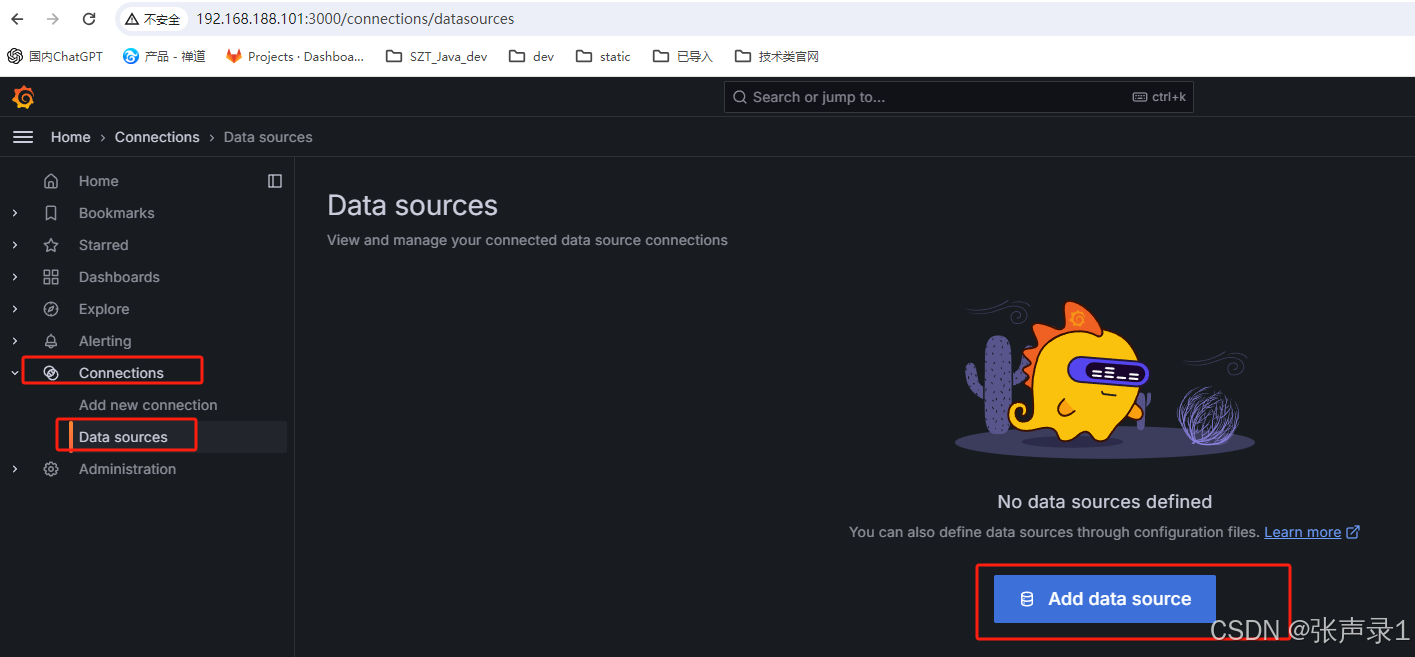Viewport: 1415px width, 657px height.
Task: Follow the Learn more link
Action: tap(1302, 532)
